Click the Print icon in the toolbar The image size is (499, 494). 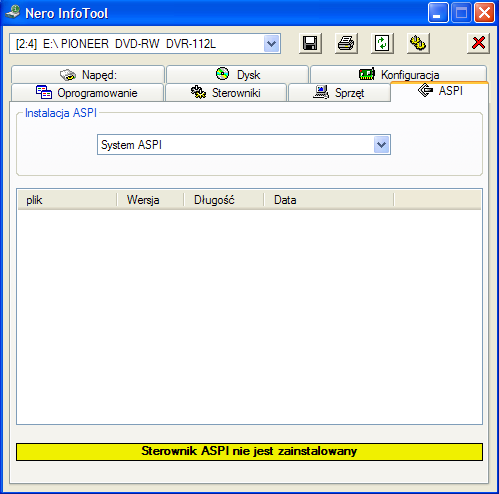point(346,43)
